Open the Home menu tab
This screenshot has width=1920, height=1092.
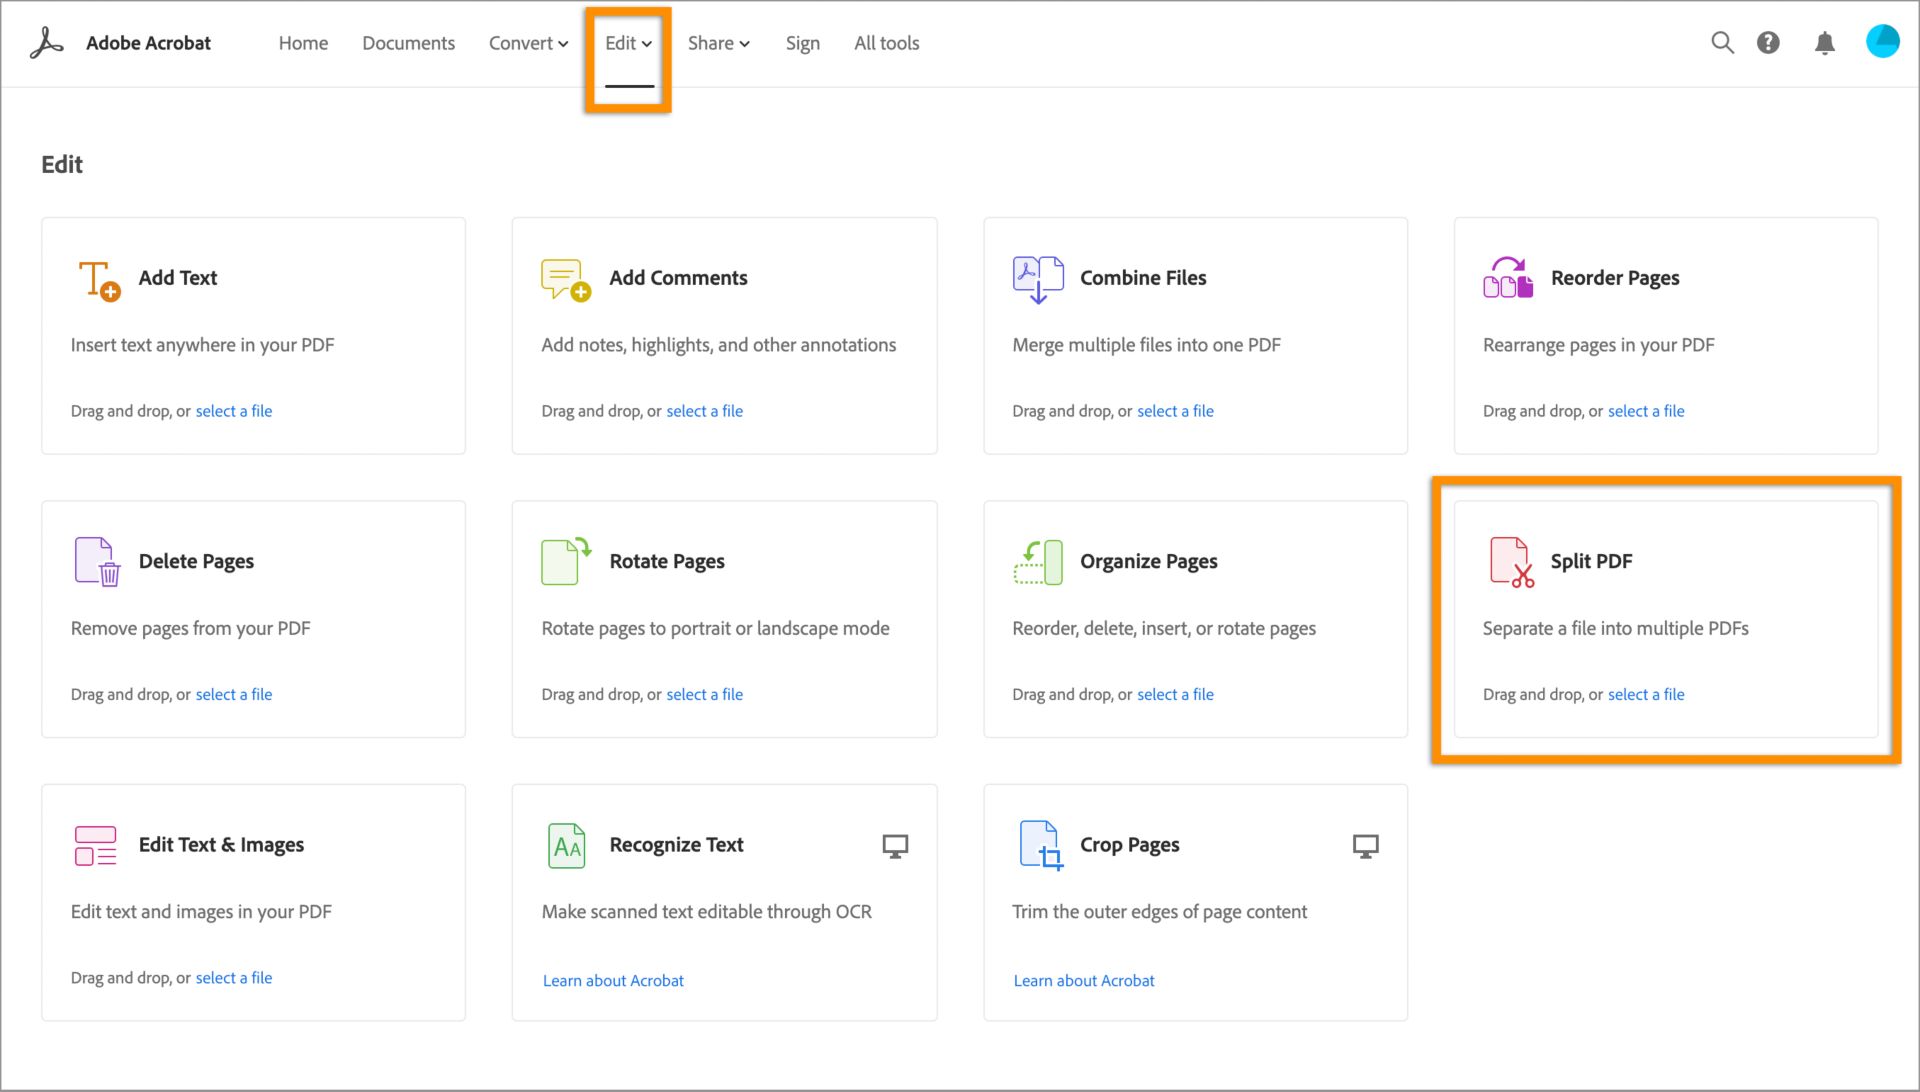point(301,42)
